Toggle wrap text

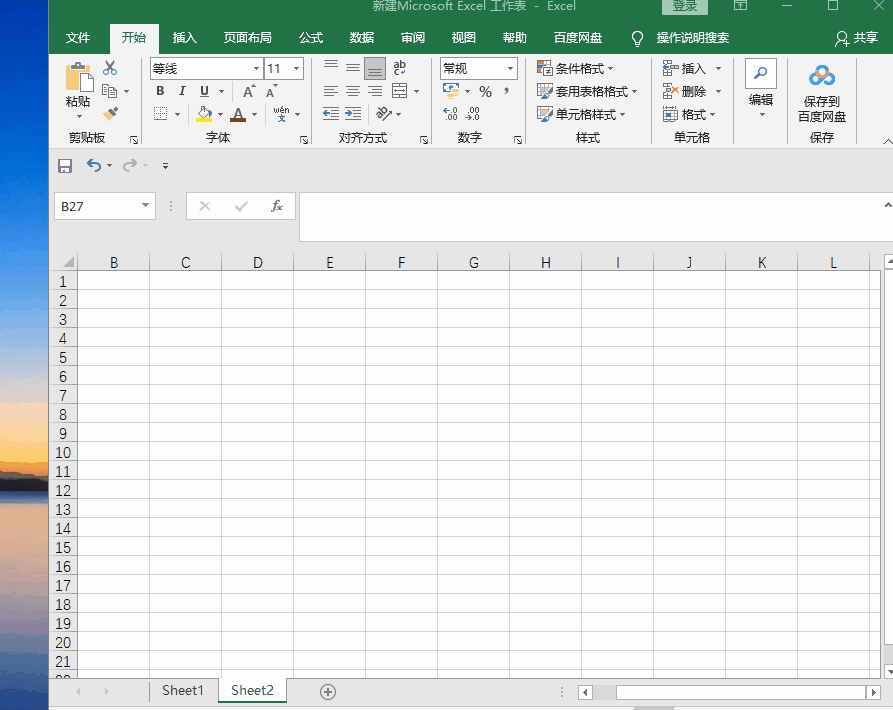click(400, 68)
